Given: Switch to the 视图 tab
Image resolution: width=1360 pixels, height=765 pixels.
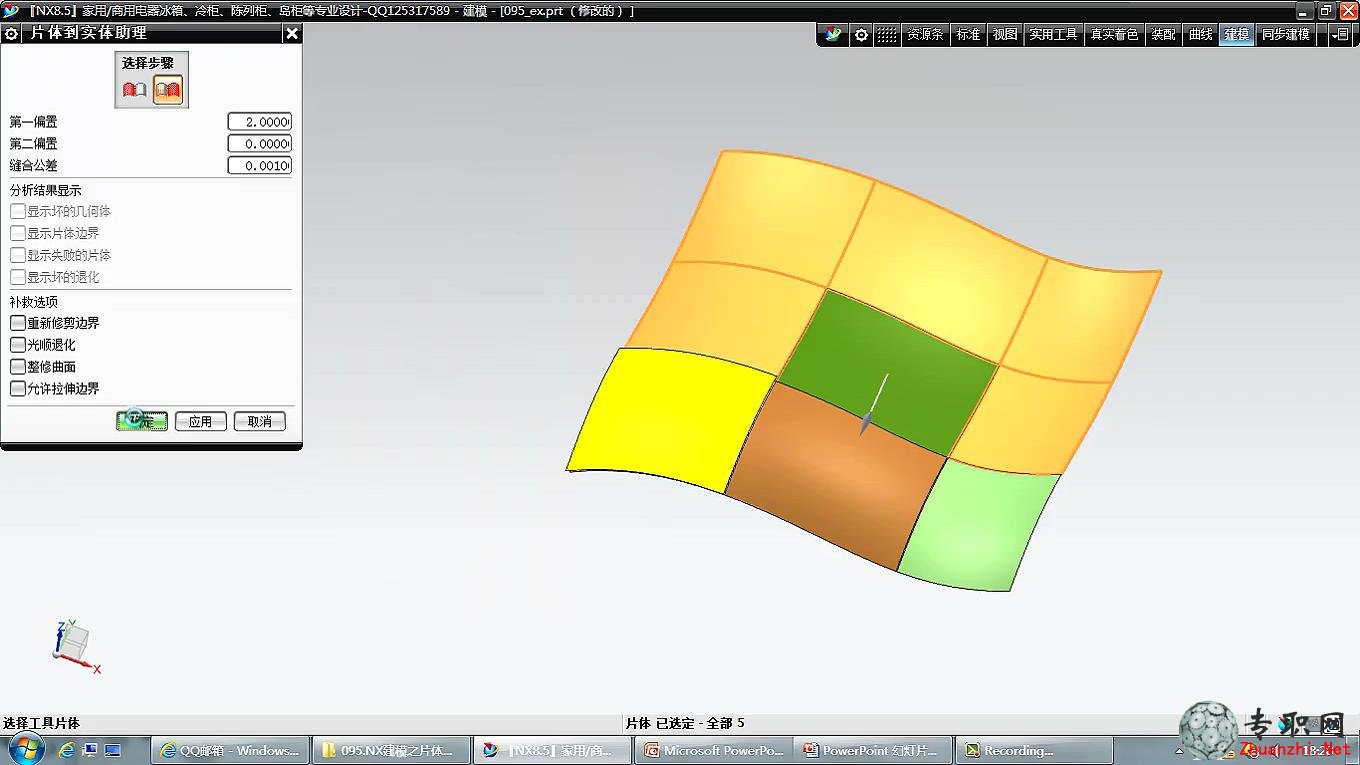Looking at the screenshot, I should point(1005,34).
